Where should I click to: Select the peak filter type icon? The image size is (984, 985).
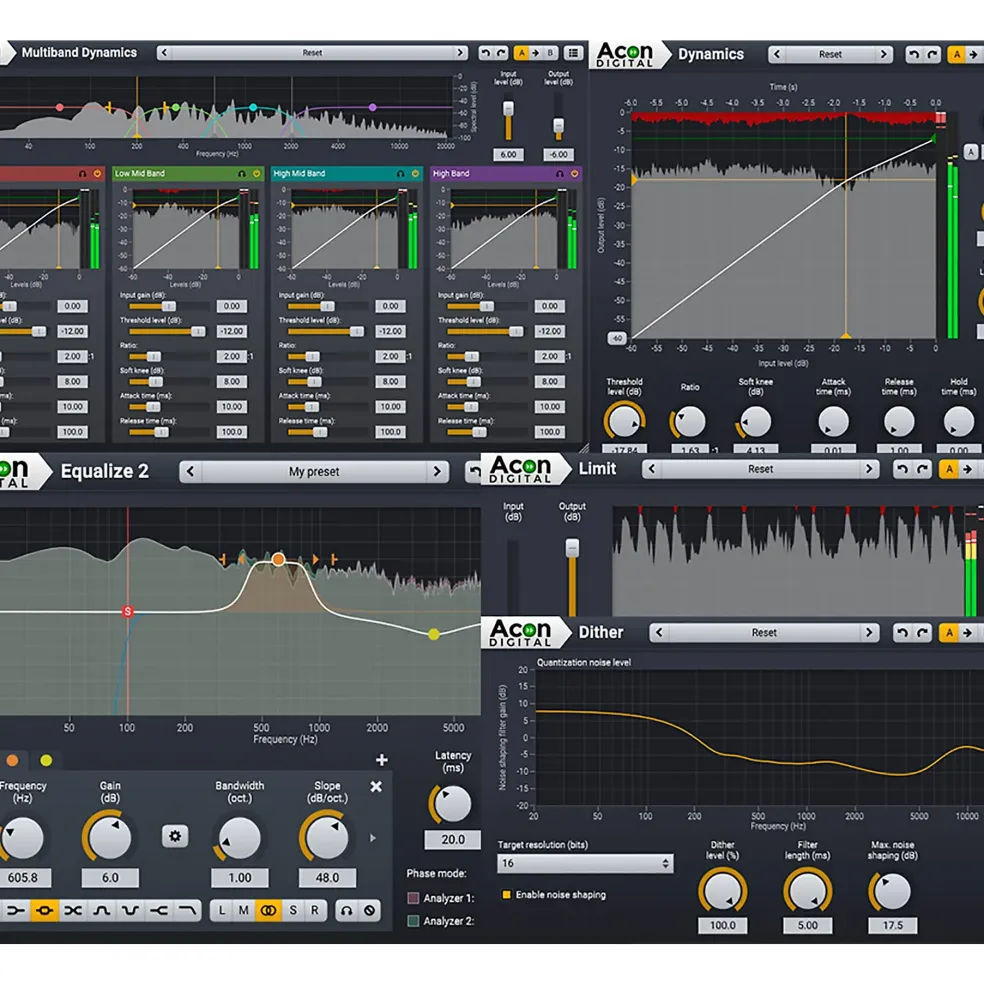pos(44,910)
